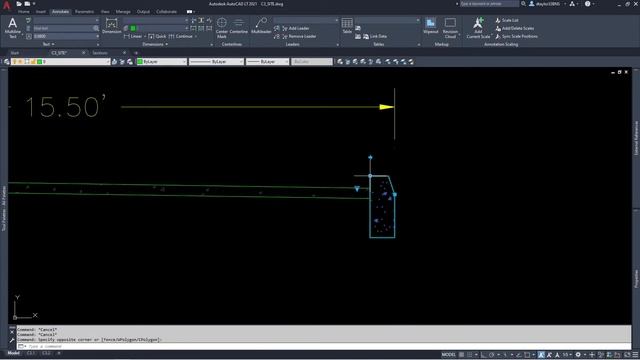This screenshot has height=360, width=640.
Task: Click the search magnifier in title bar
Action: tap(523, 4)
